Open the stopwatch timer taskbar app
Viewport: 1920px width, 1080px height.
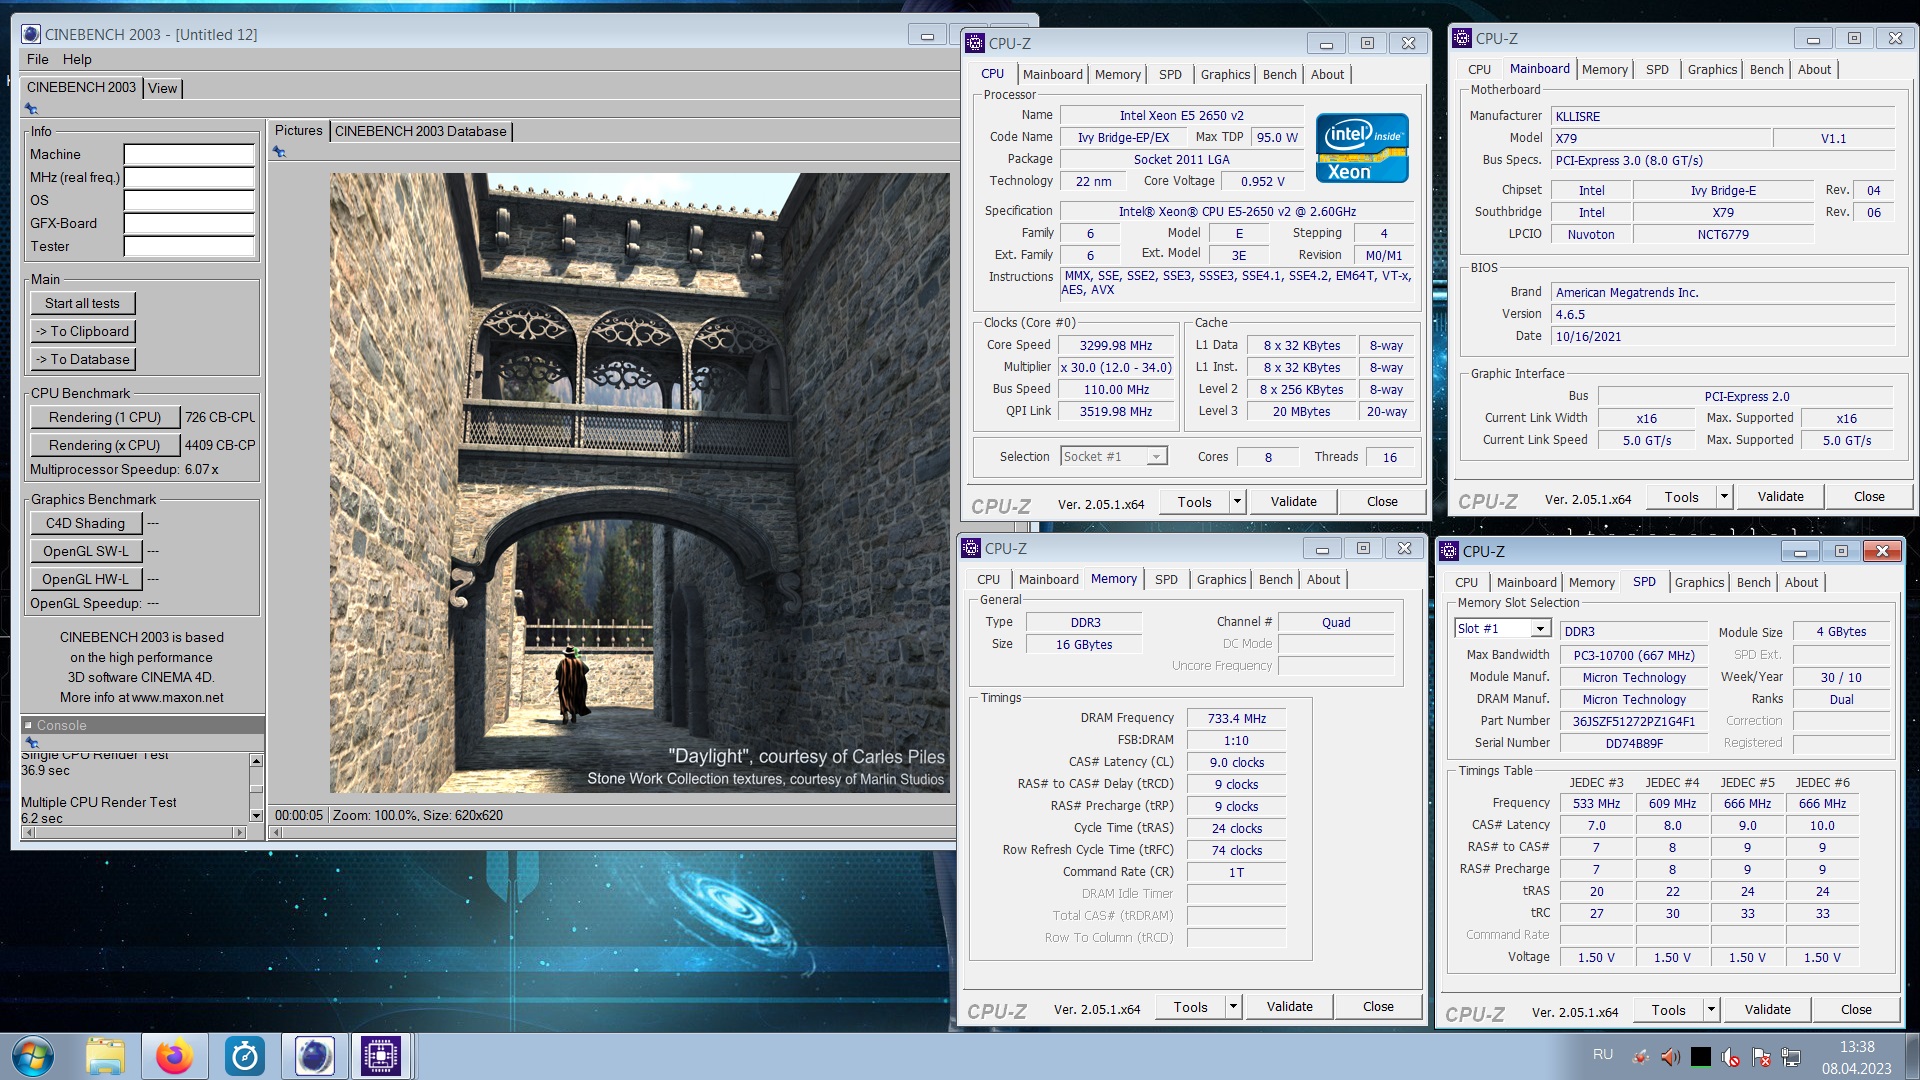coord(245,1056)
